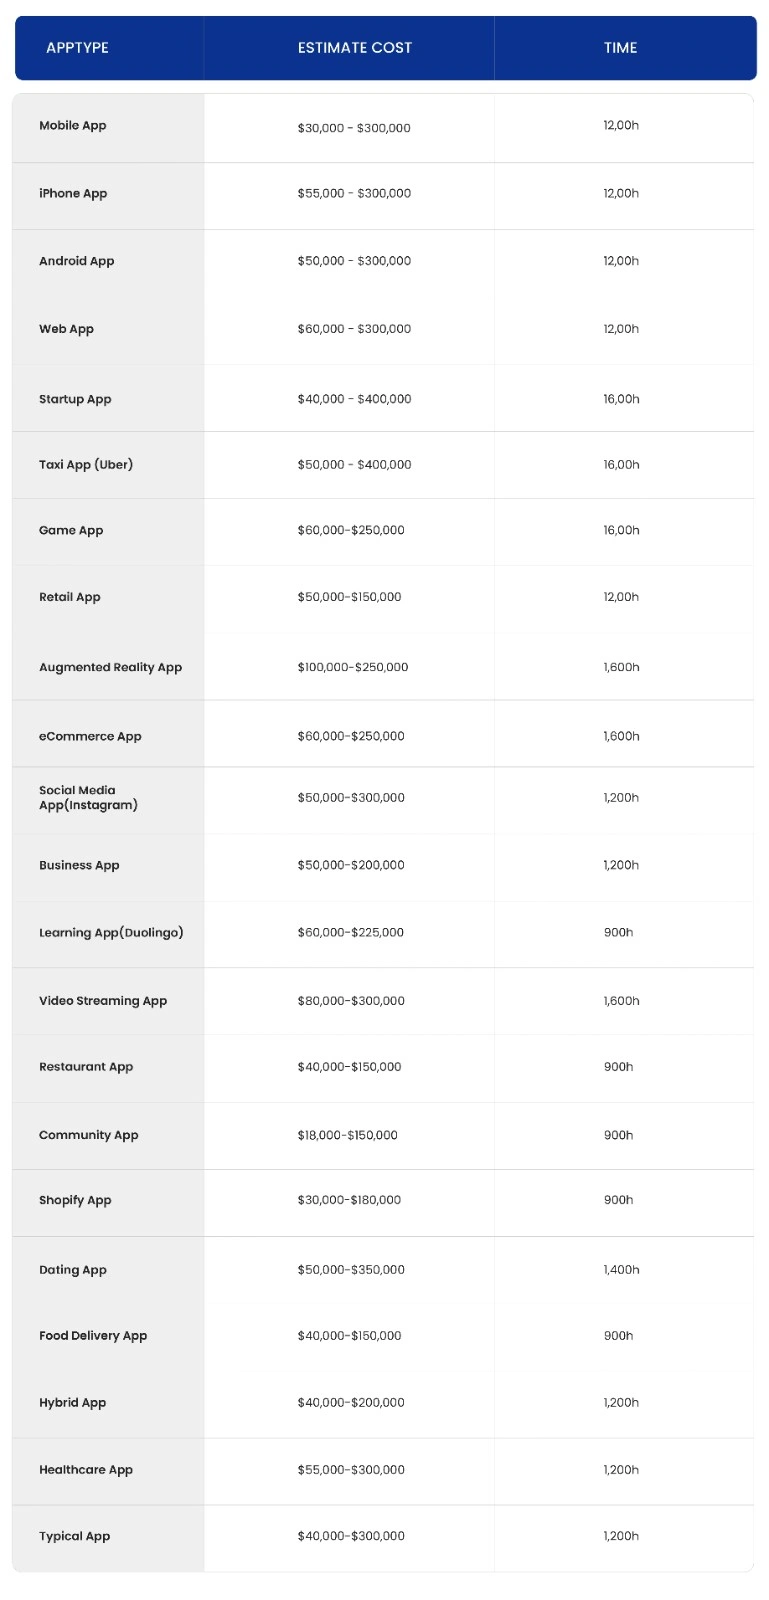The width and height of the screenshot is (769, 1600).
Task: Click the Taxi App (Uber) label
Action: click(86, 465)
